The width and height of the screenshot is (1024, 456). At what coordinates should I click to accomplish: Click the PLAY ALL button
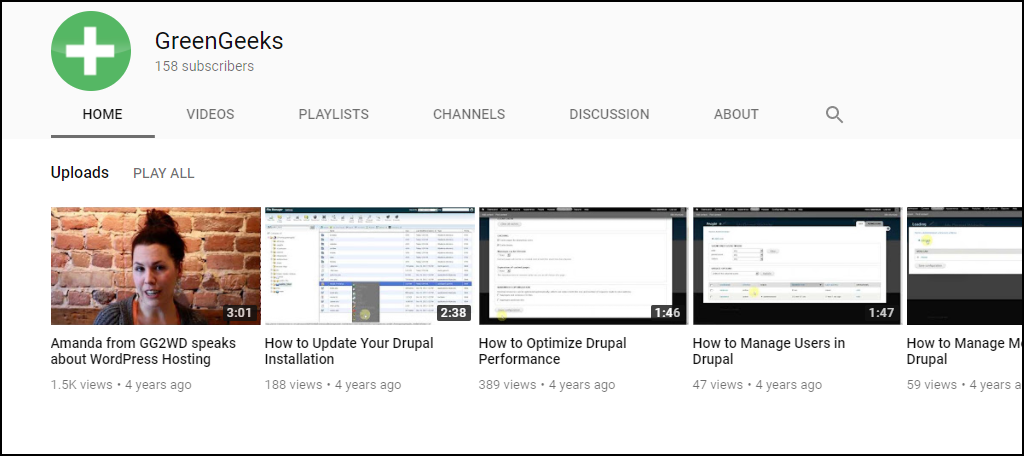(x=163, y=173)
